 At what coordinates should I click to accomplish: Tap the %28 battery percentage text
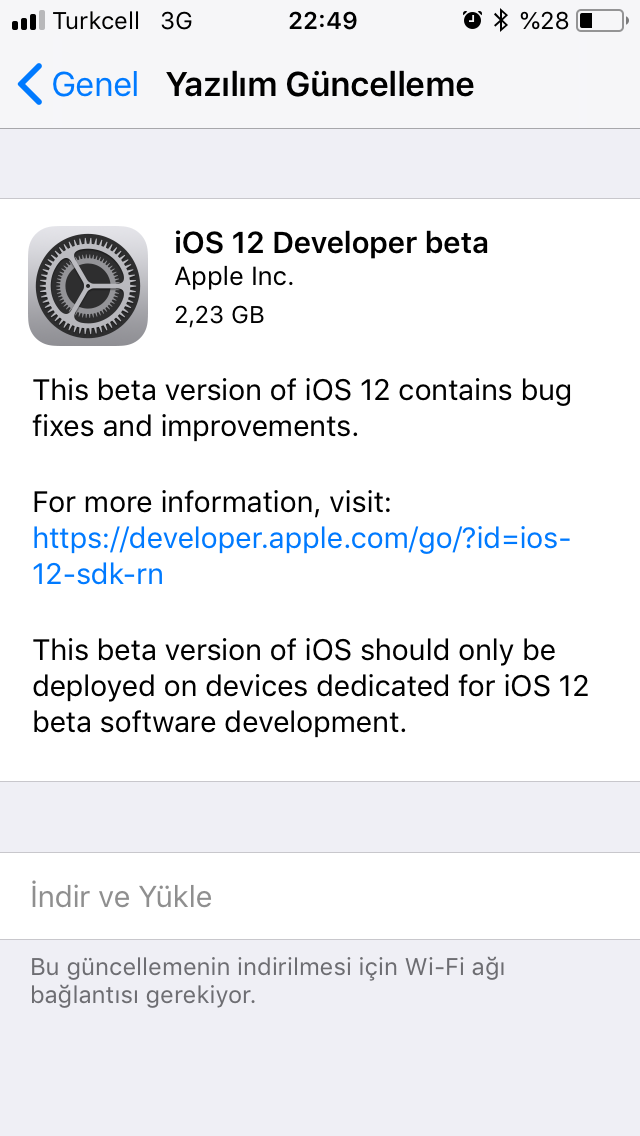pyautogui.click(x=544, y=21)
